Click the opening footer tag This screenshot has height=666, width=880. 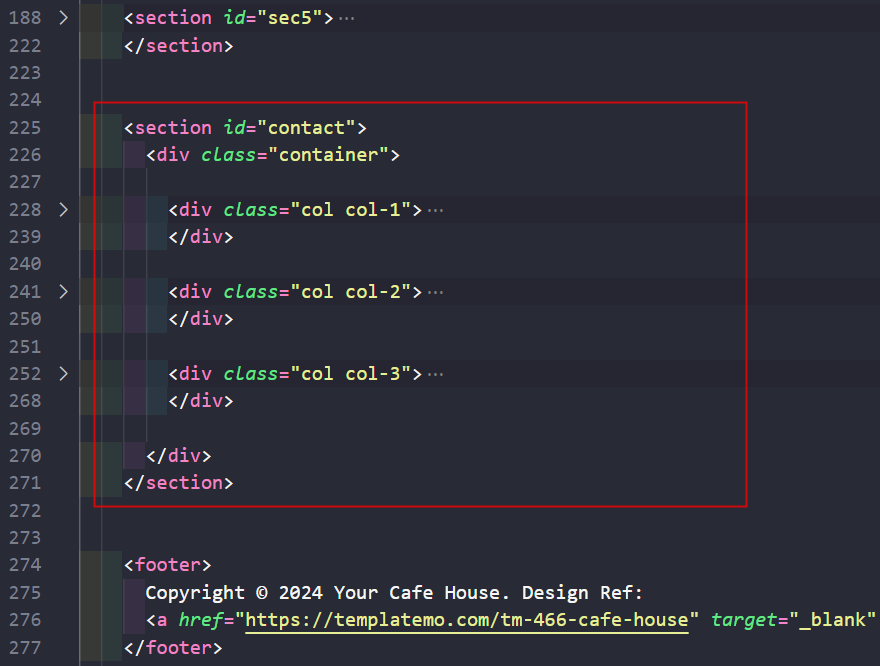(167, 565)
